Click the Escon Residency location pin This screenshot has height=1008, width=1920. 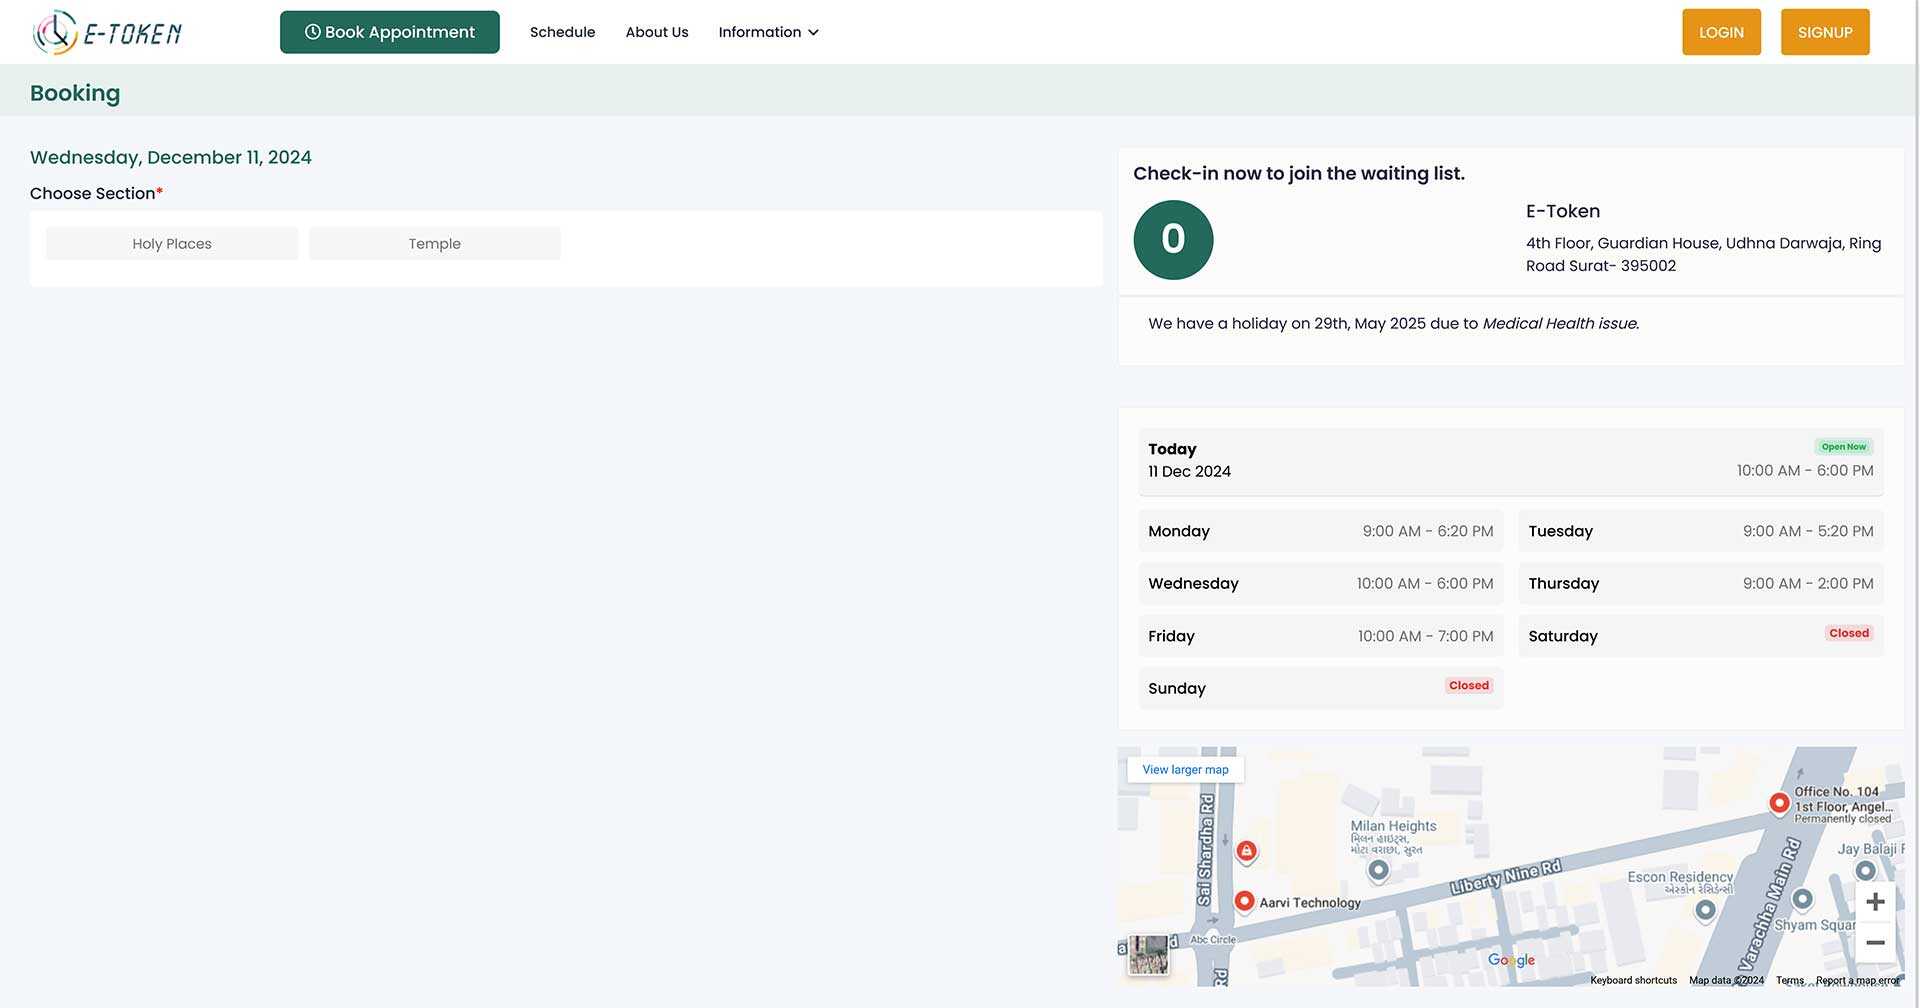coord(1705,910)
